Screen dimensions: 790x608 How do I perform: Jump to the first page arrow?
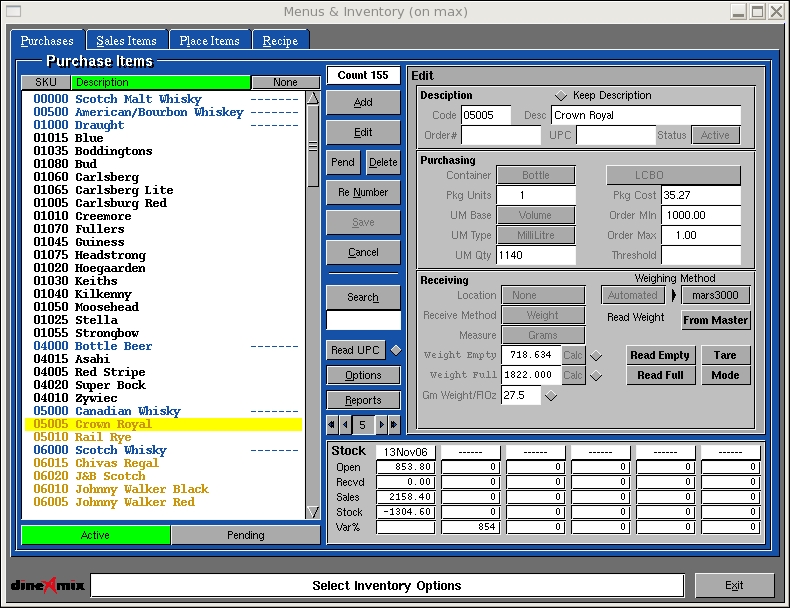332,425
